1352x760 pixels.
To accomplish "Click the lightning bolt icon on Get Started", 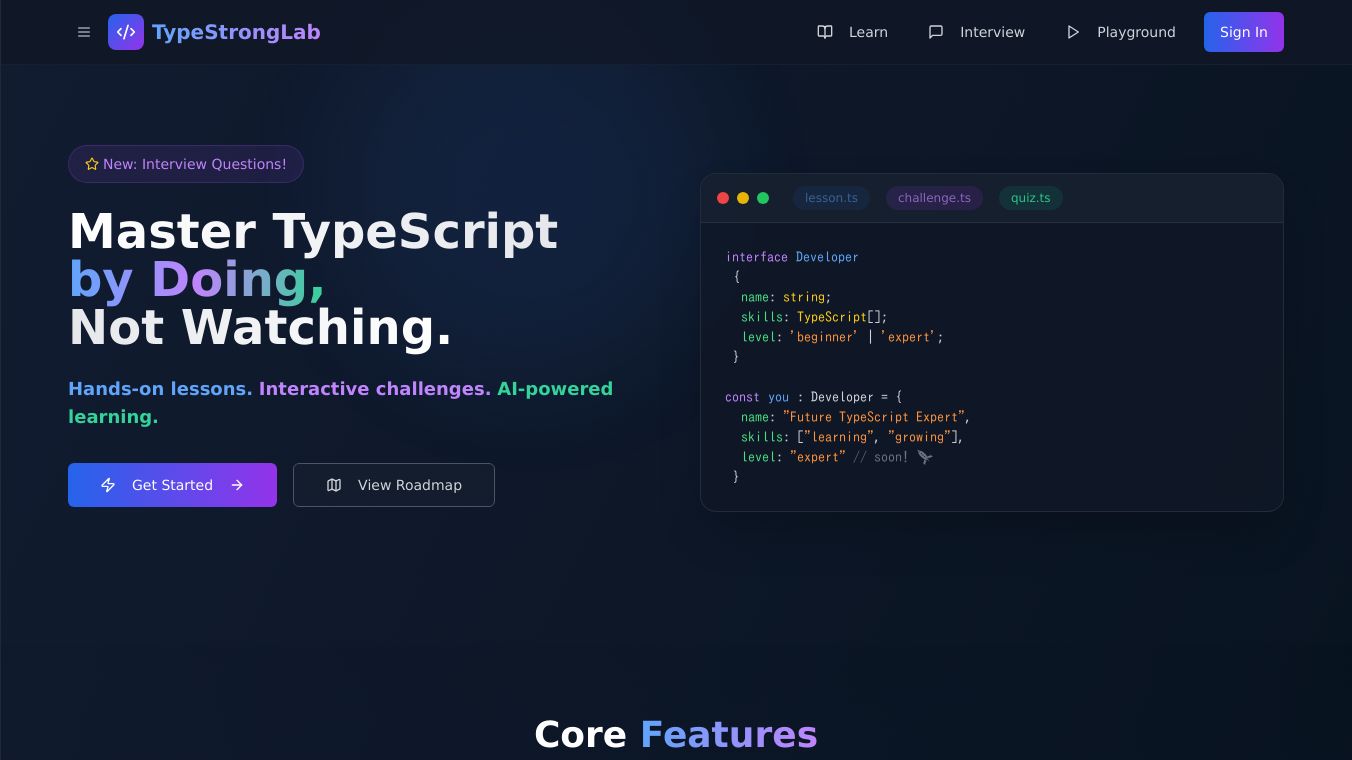I will tap(108, 485).
